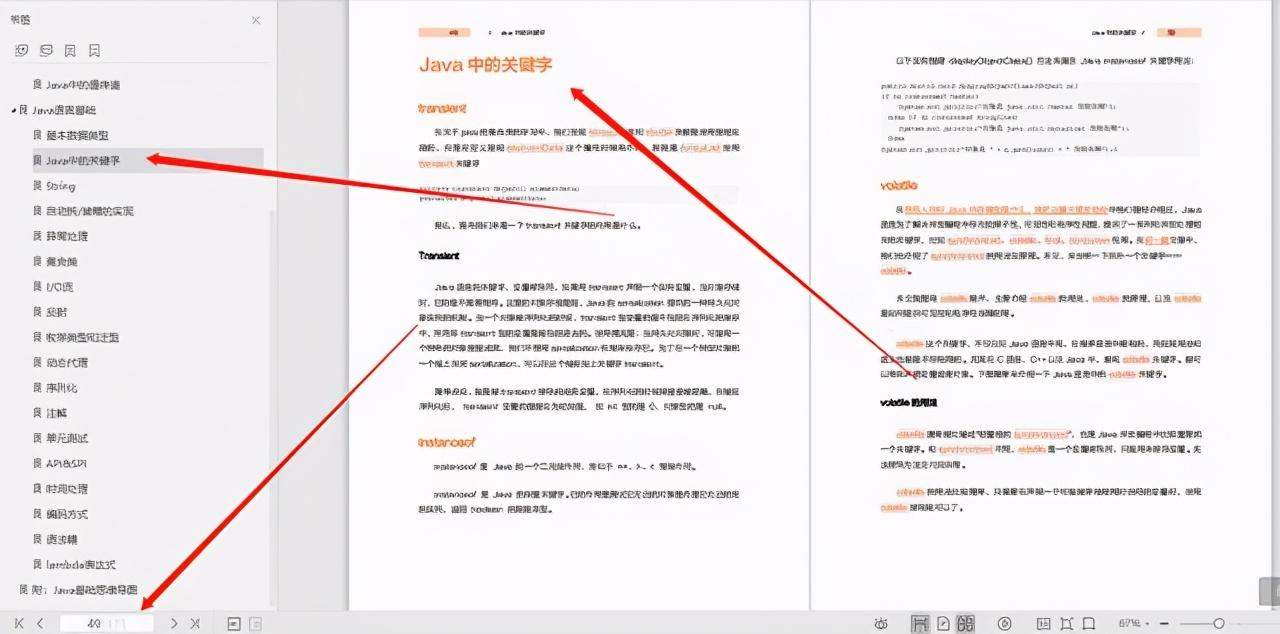1280x634 pixels.
Task: Click the instanceof subheading on the left page
Action: coord(446,441)
